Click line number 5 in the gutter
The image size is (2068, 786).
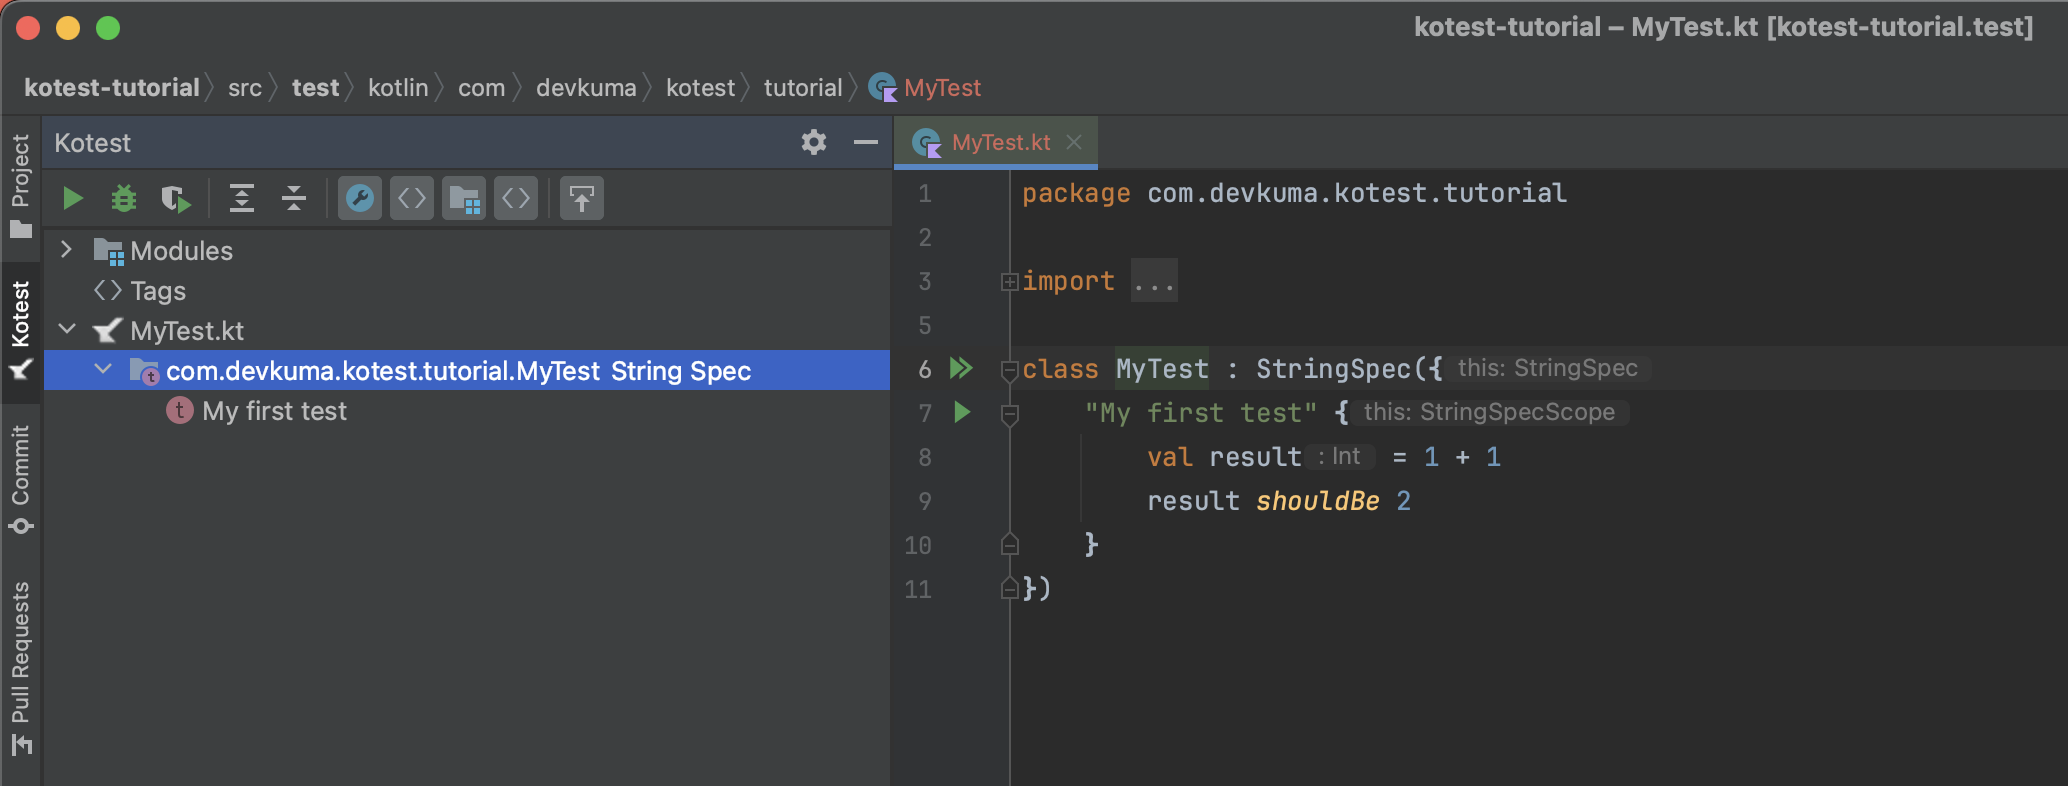[x=925, y=326]
